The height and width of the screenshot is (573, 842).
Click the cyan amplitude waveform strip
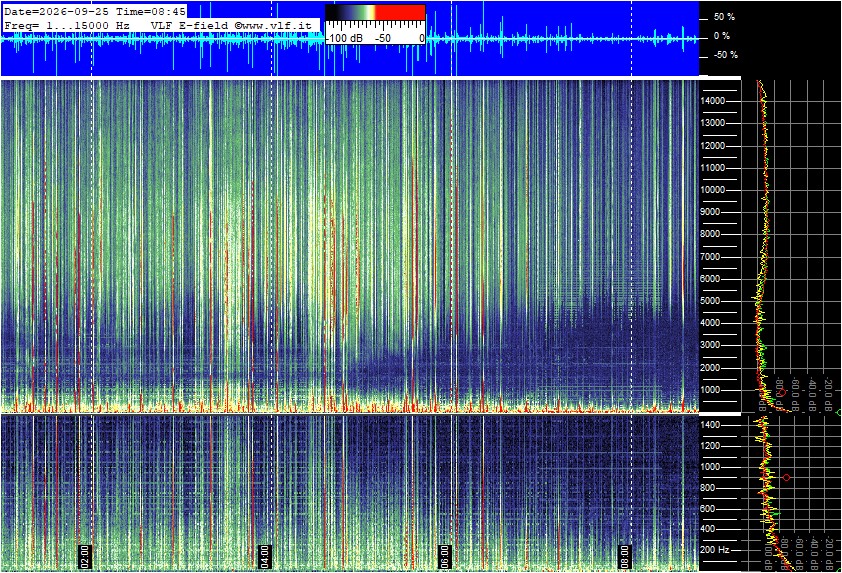point(349,38)
